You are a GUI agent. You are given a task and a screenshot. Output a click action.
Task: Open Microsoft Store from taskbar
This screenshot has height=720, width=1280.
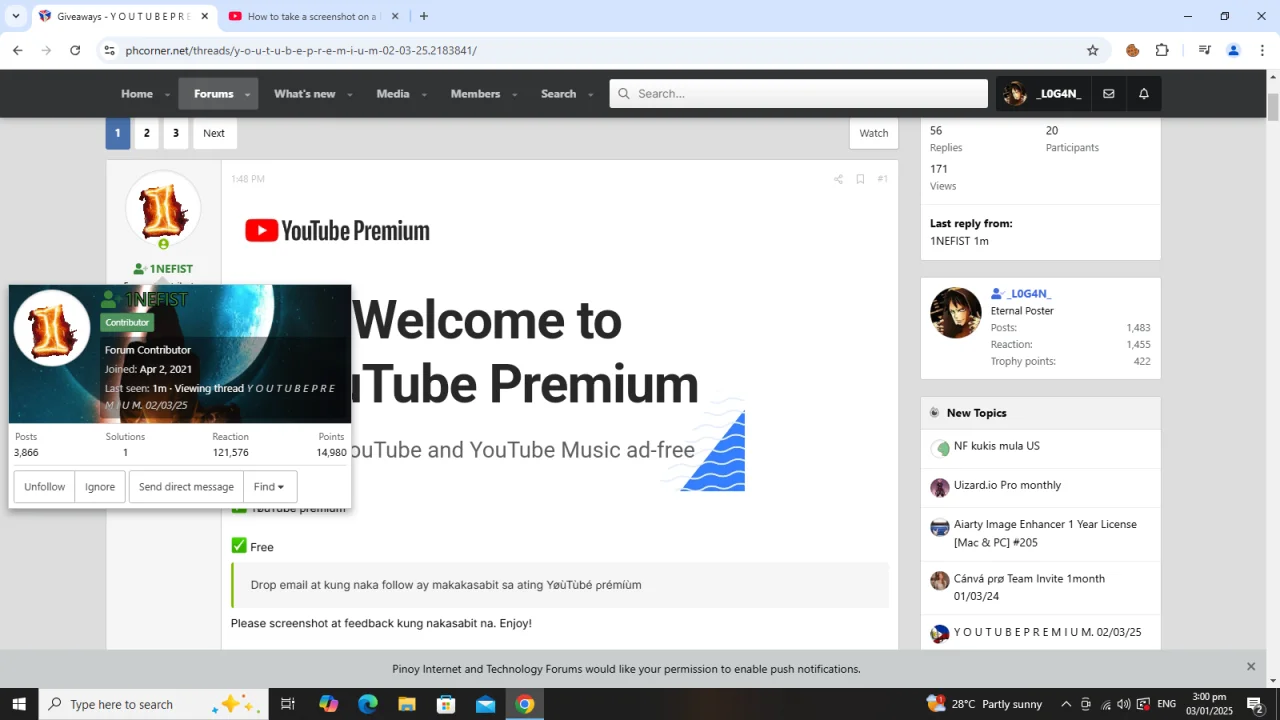coord(446,704)
